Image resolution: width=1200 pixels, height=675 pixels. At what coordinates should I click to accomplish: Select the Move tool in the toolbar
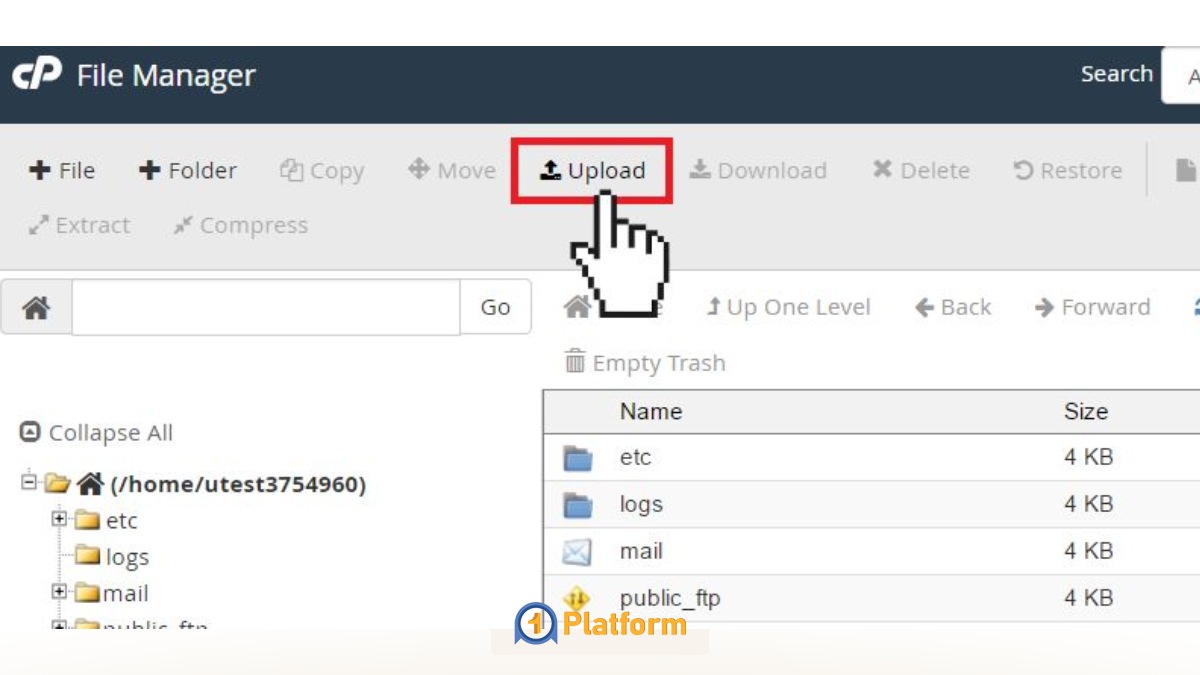click(x=451, y=170)
